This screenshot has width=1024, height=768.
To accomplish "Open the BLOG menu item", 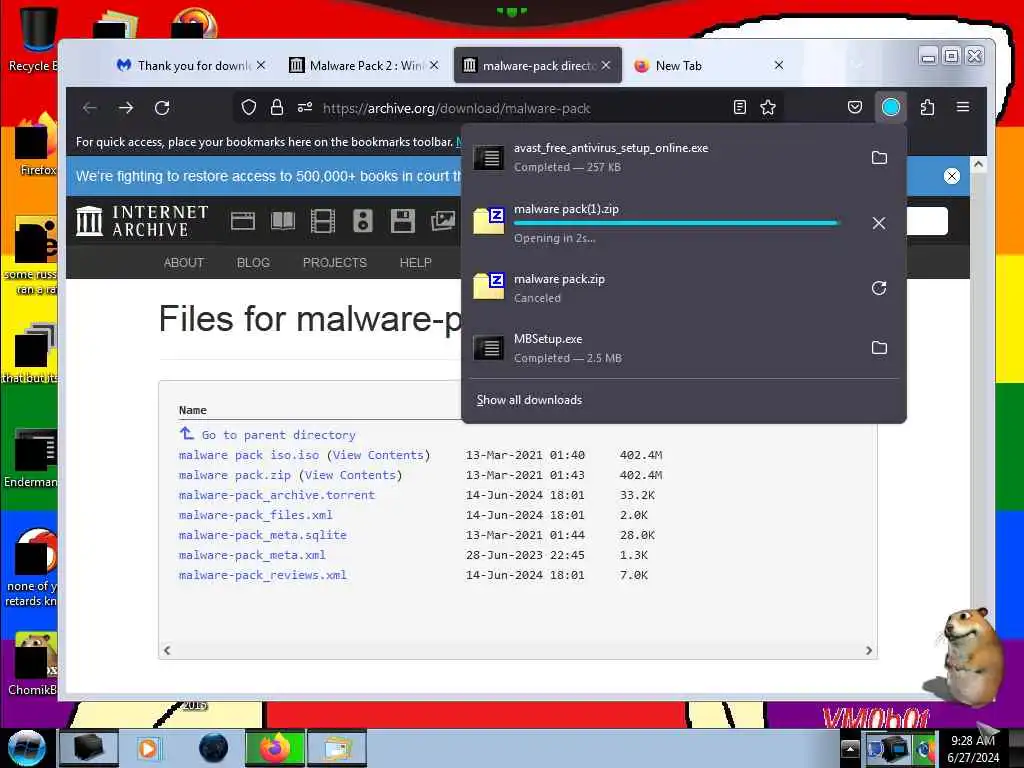I will point(253,263).
